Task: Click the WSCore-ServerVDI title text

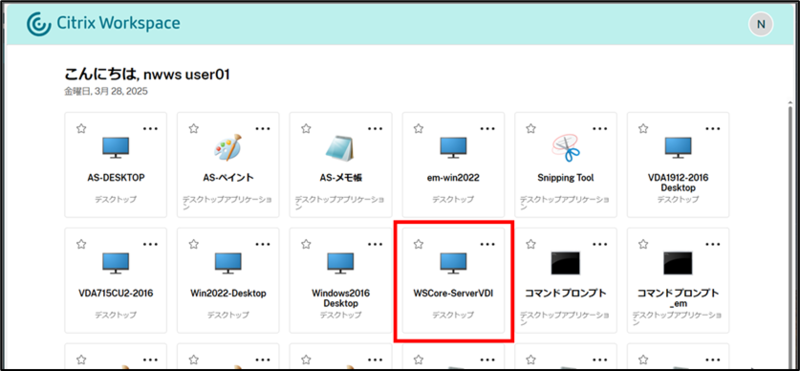Action: click(453, 293)
